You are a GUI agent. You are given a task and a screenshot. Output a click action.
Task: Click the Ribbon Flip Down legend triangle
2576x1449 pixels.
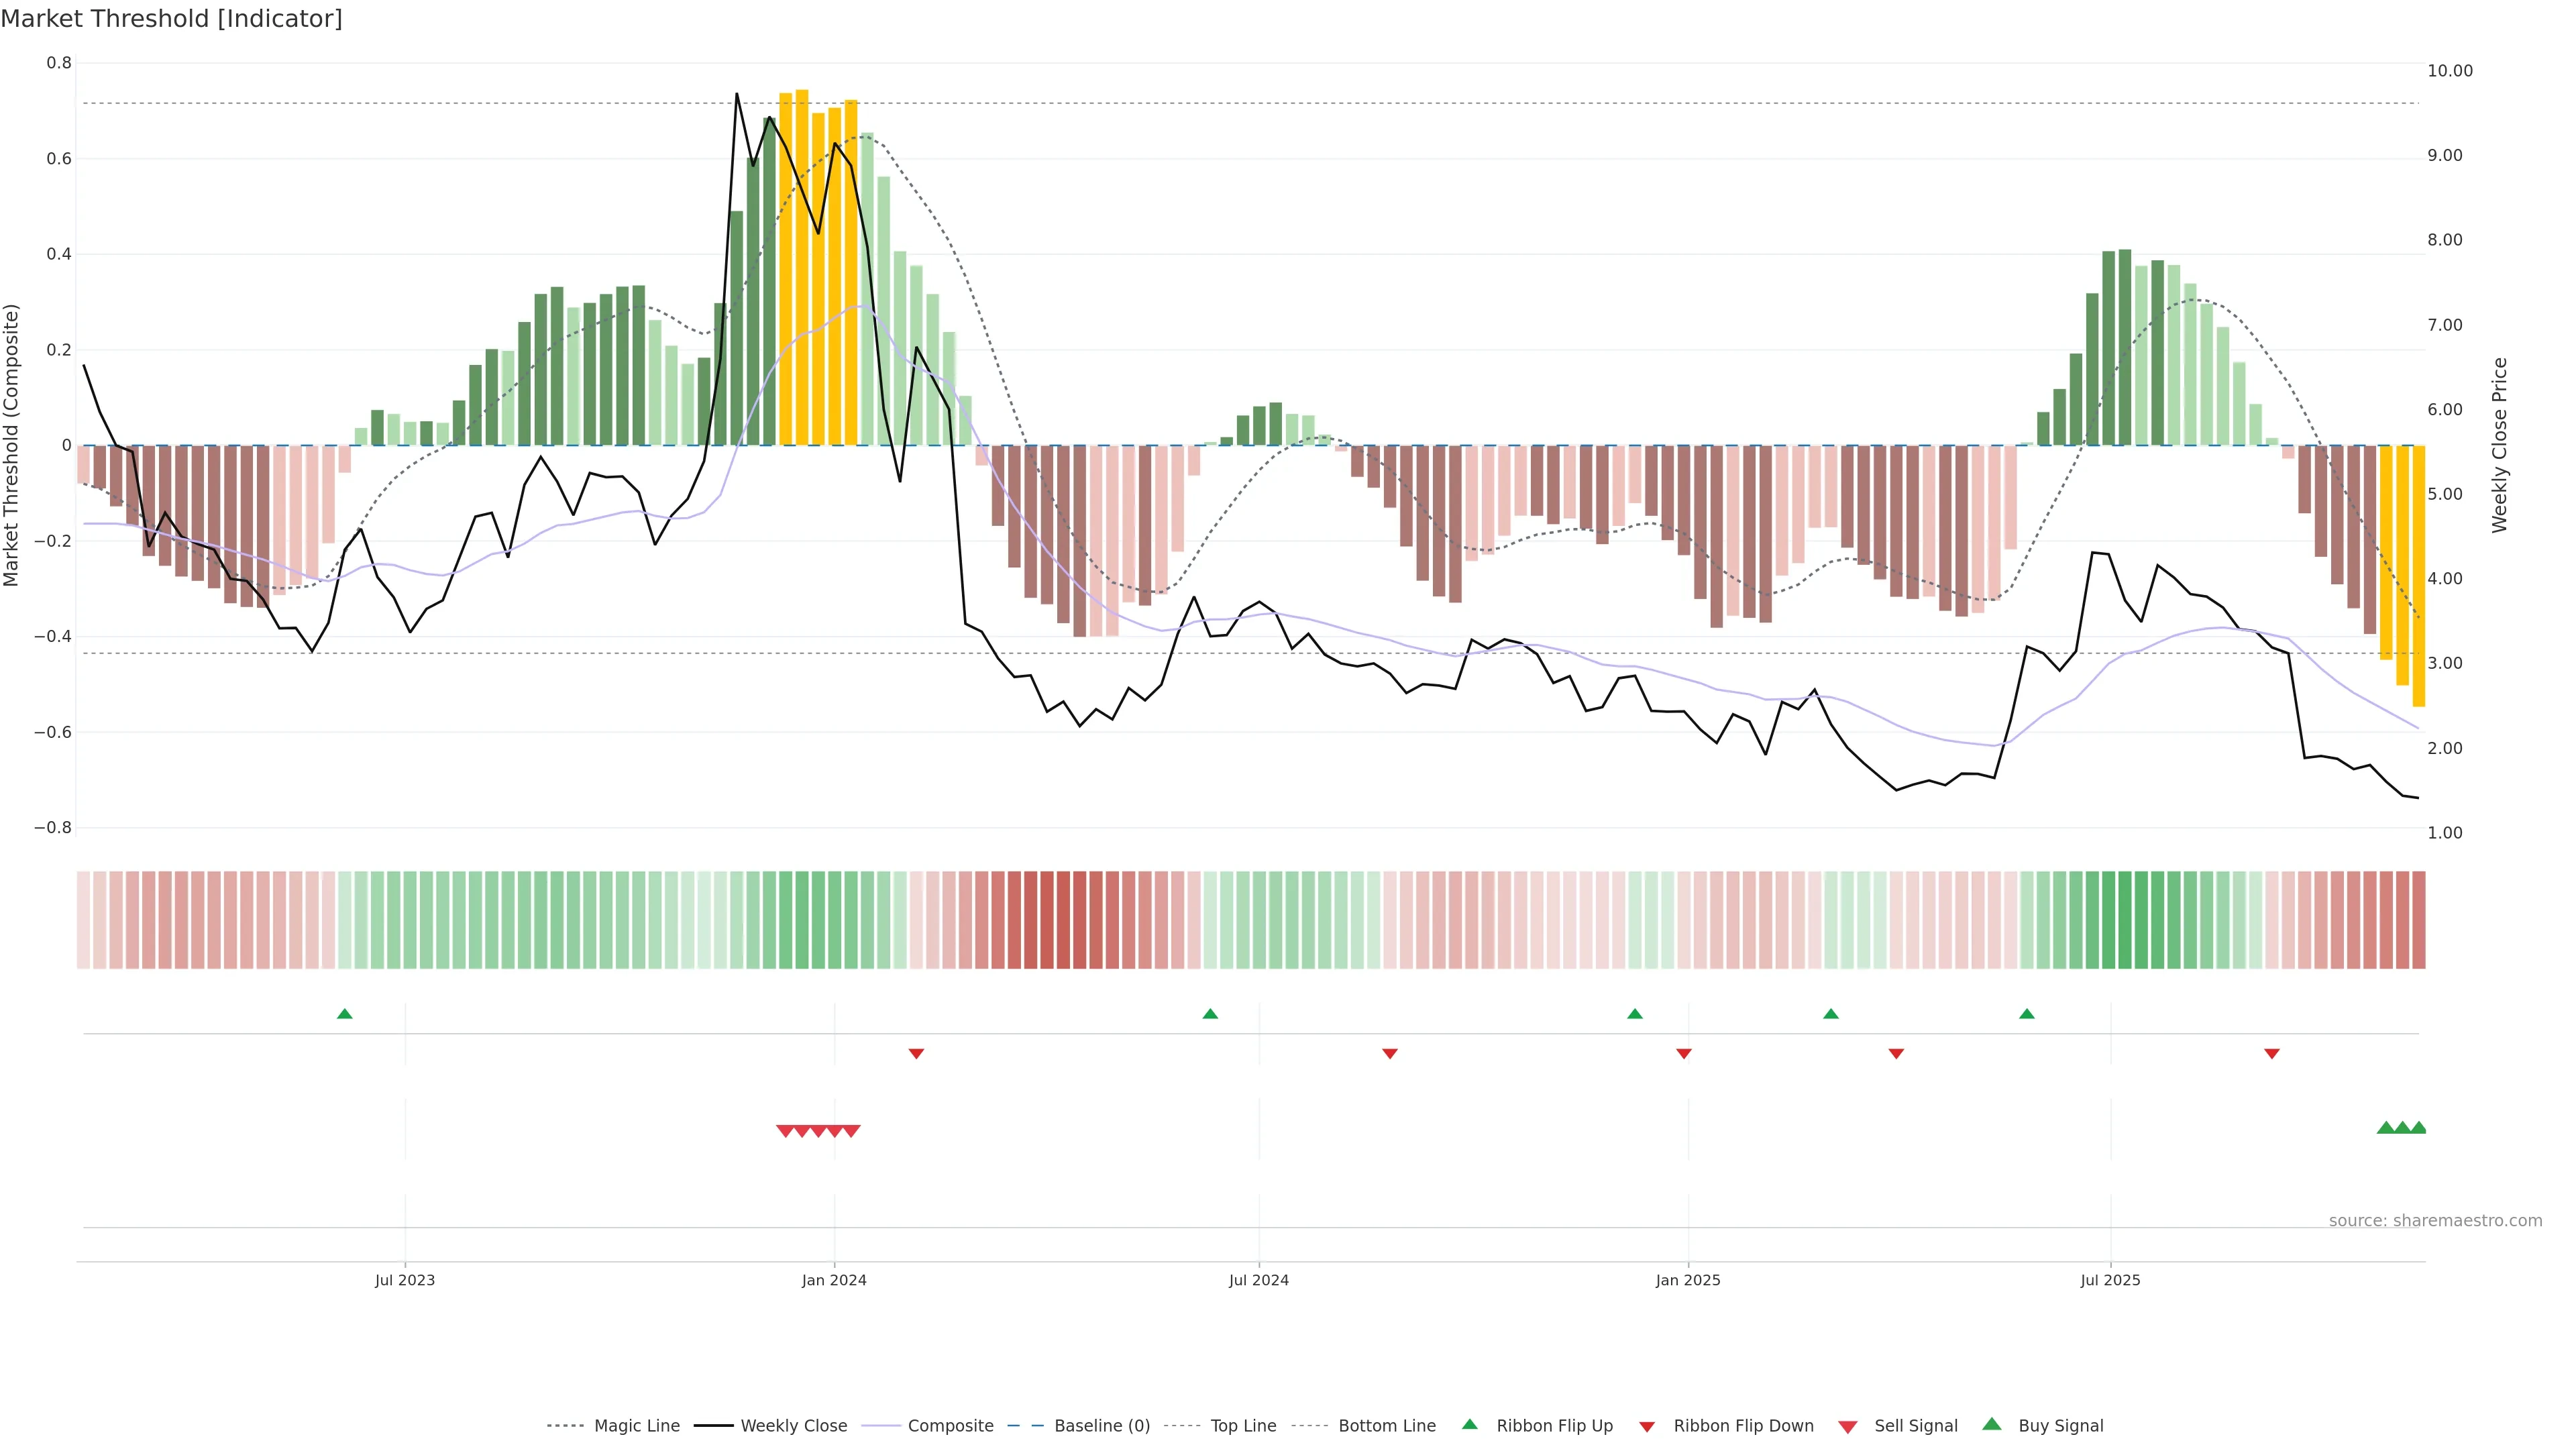pos(1647,1427)
